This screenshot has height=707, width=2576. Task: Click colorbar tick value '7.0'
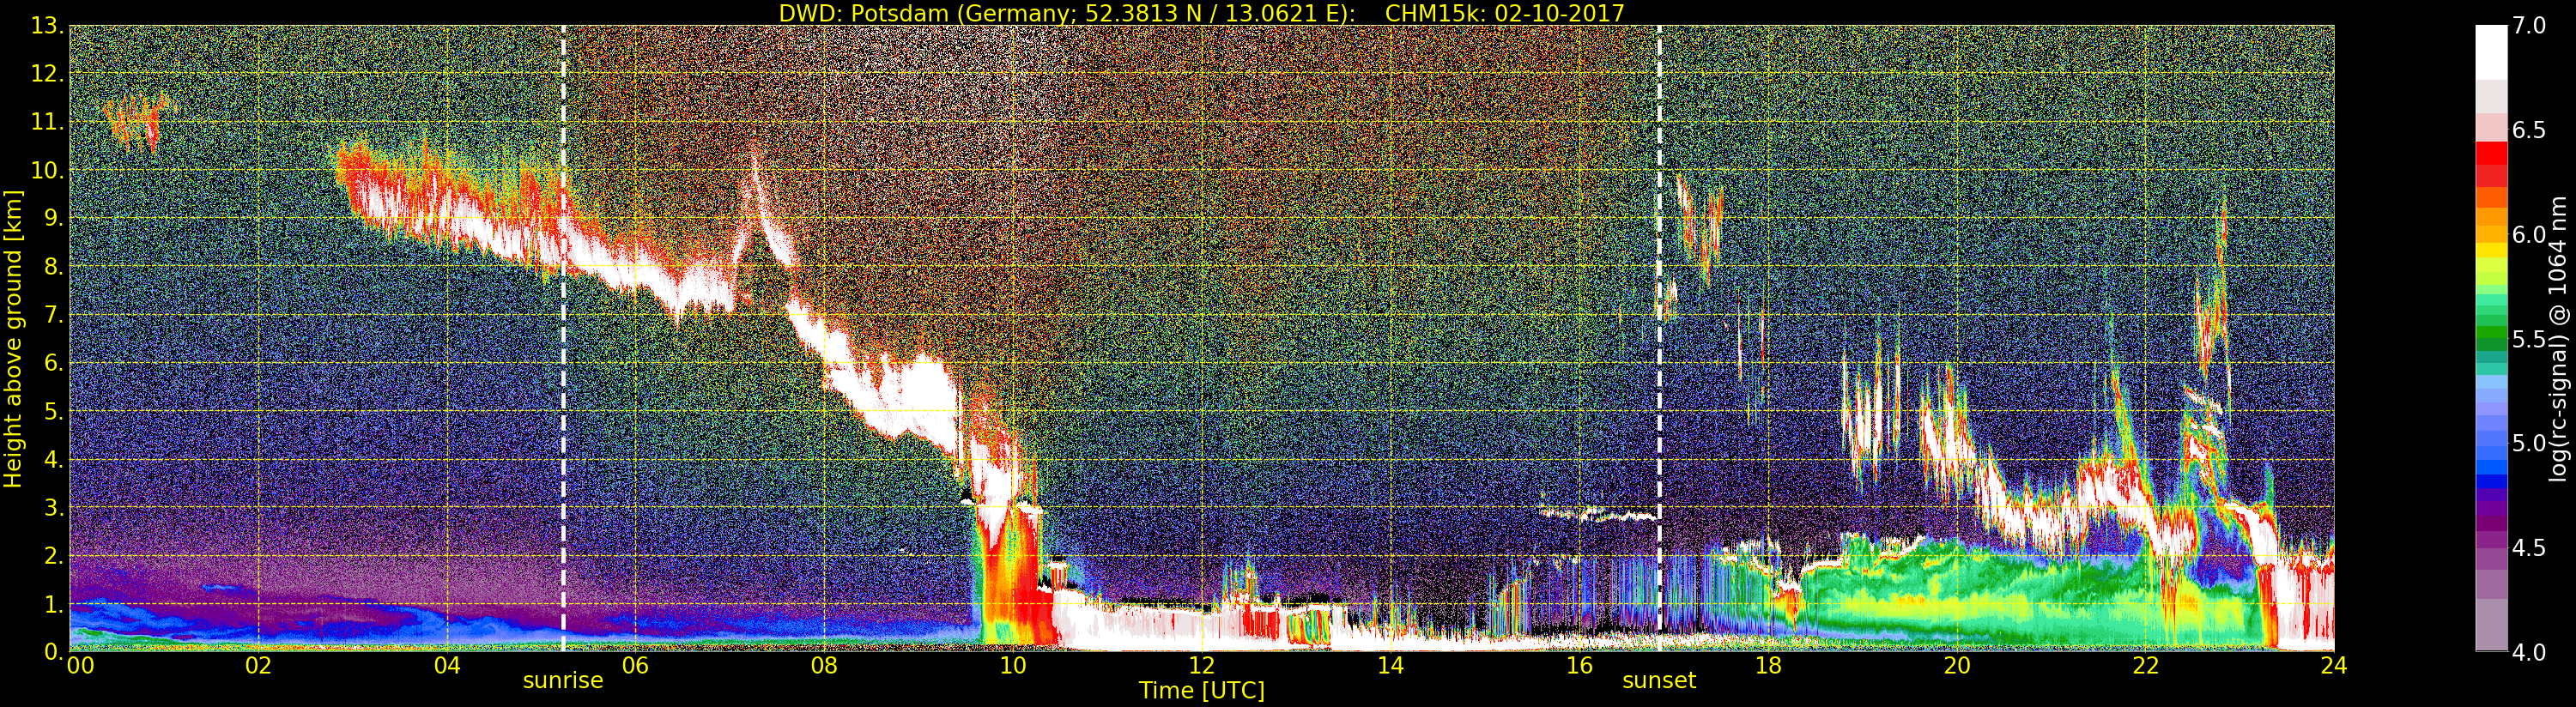(2529, 26)
